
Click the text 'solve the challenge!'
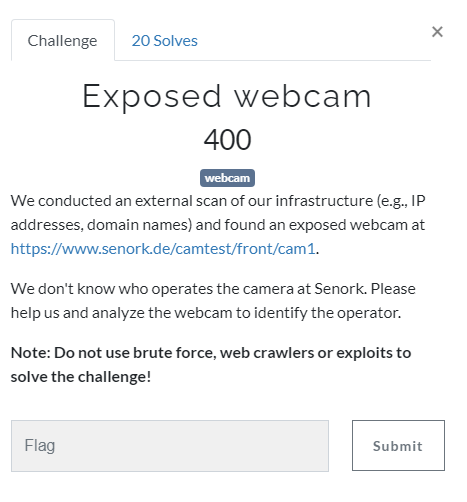click(81, 377)
